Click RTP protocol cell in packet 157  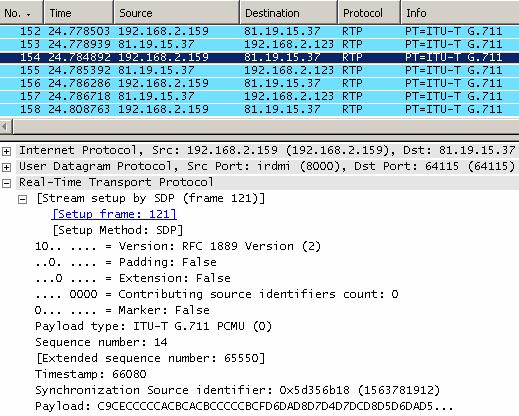click(352, 96)
